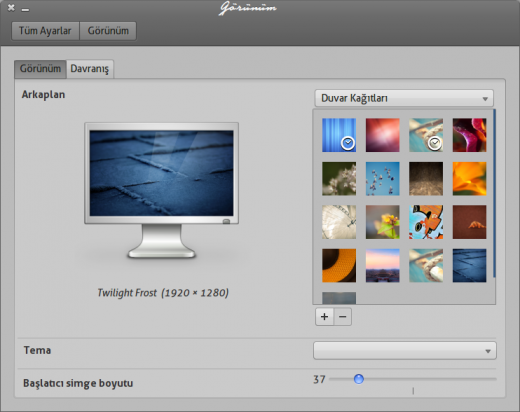520x412 pixels.
Task: Select the Görünüm tab
Action: coord(40,69)
